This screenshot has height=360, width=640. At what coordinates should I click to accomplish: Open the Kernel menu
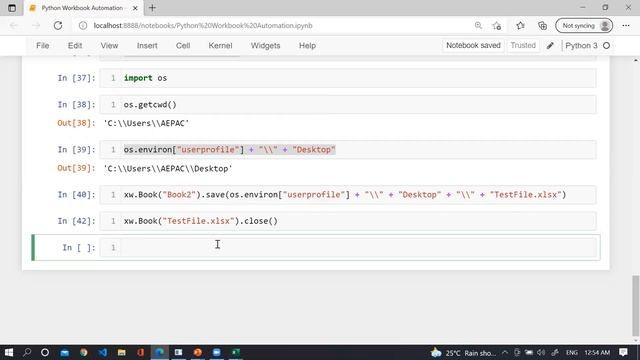[220, 46]
